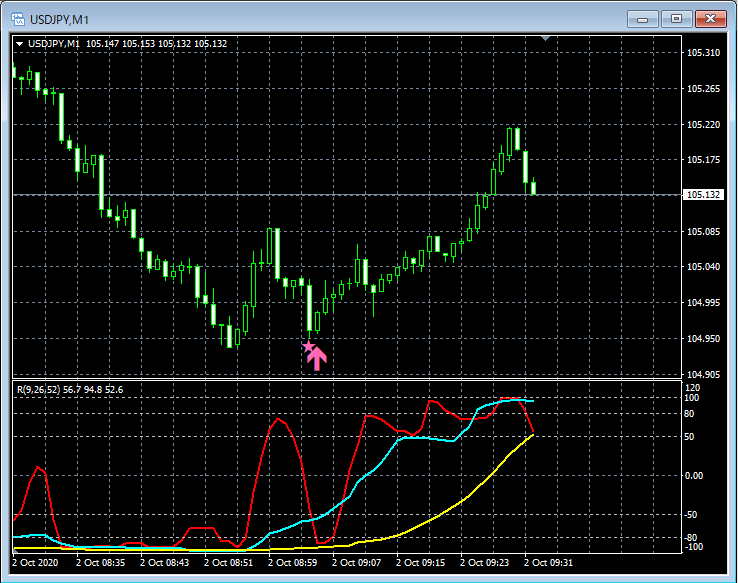Expand the chart symbol dropdown triangle
Screen dimensions: 738x583
[x=20, y=44]
